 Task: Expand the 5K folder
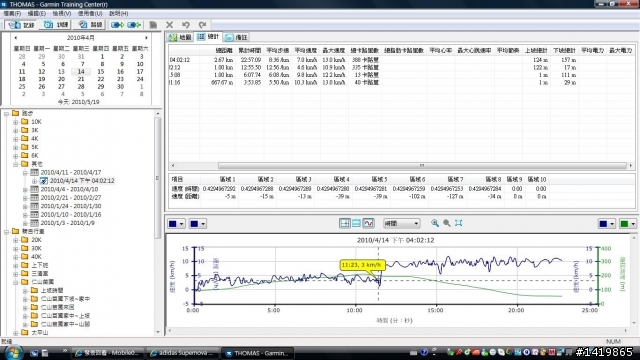16,147
